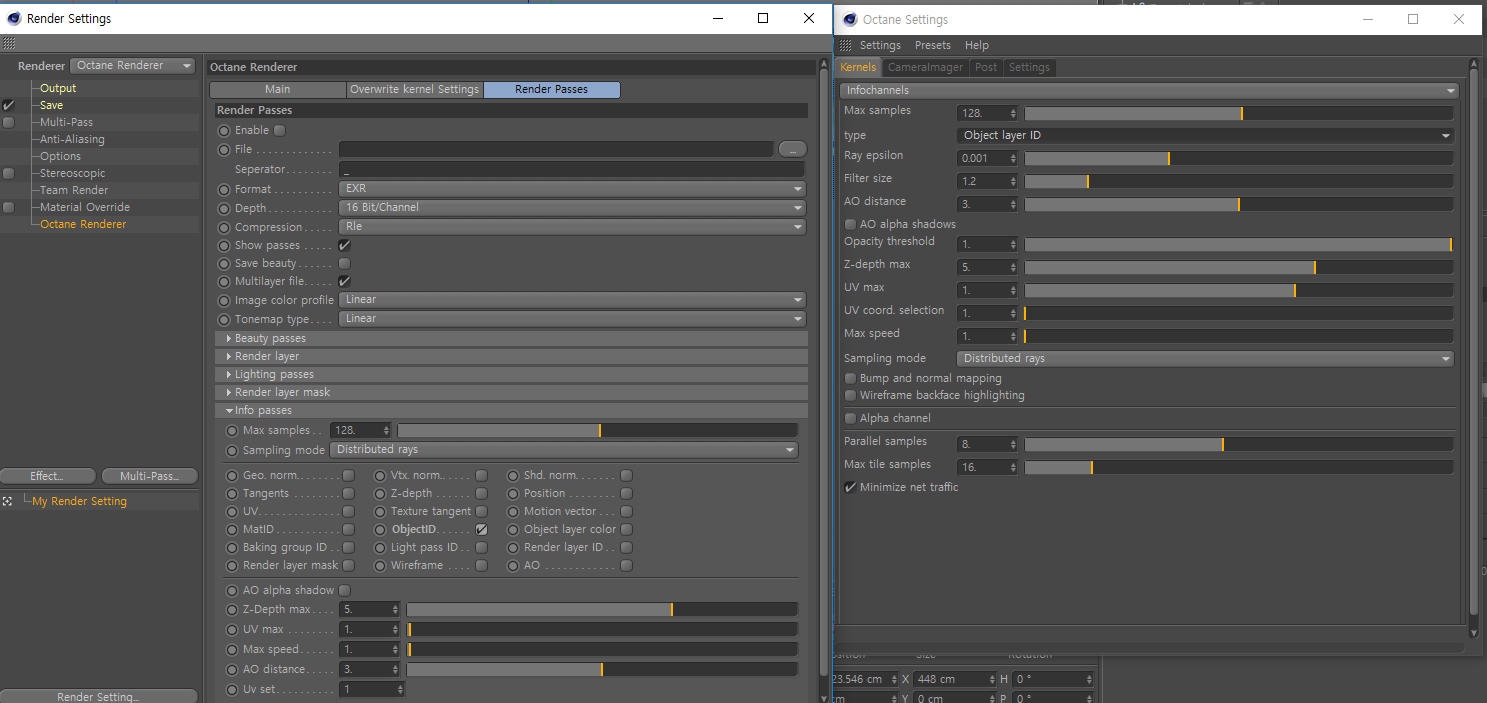1487x703 pixels.
Task: Click the animation dot beside MatID
Action: click(232, 529)
